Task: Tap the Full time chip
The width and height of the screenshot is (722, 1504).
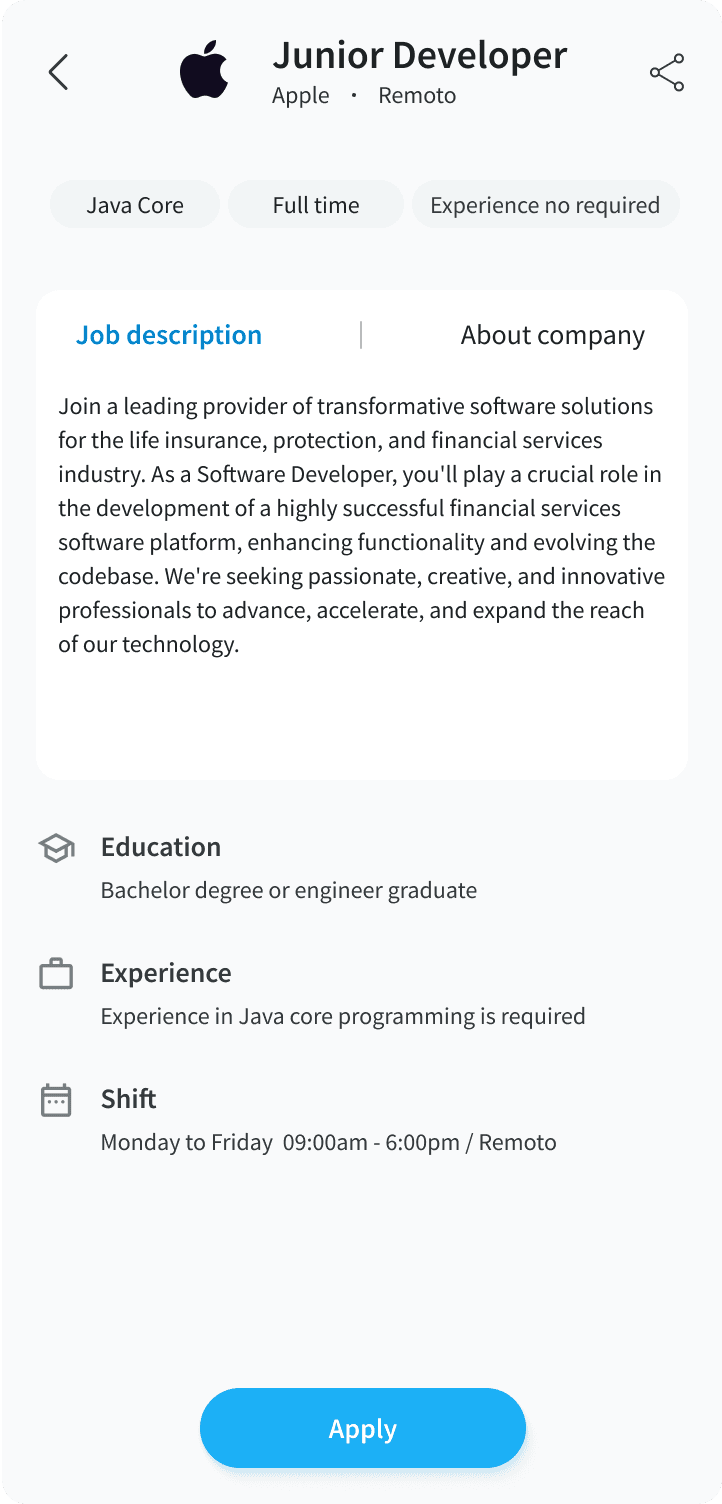Action: 315,204
